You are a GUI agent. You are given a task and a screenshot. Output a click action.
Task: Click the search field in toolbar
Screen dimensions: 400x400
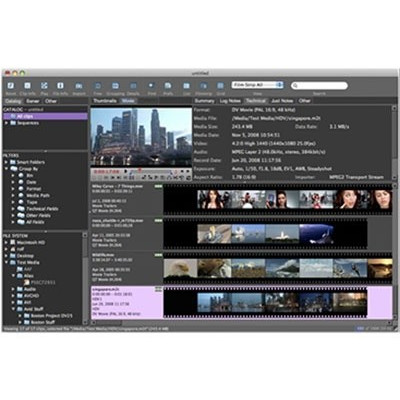pos(319,86)
